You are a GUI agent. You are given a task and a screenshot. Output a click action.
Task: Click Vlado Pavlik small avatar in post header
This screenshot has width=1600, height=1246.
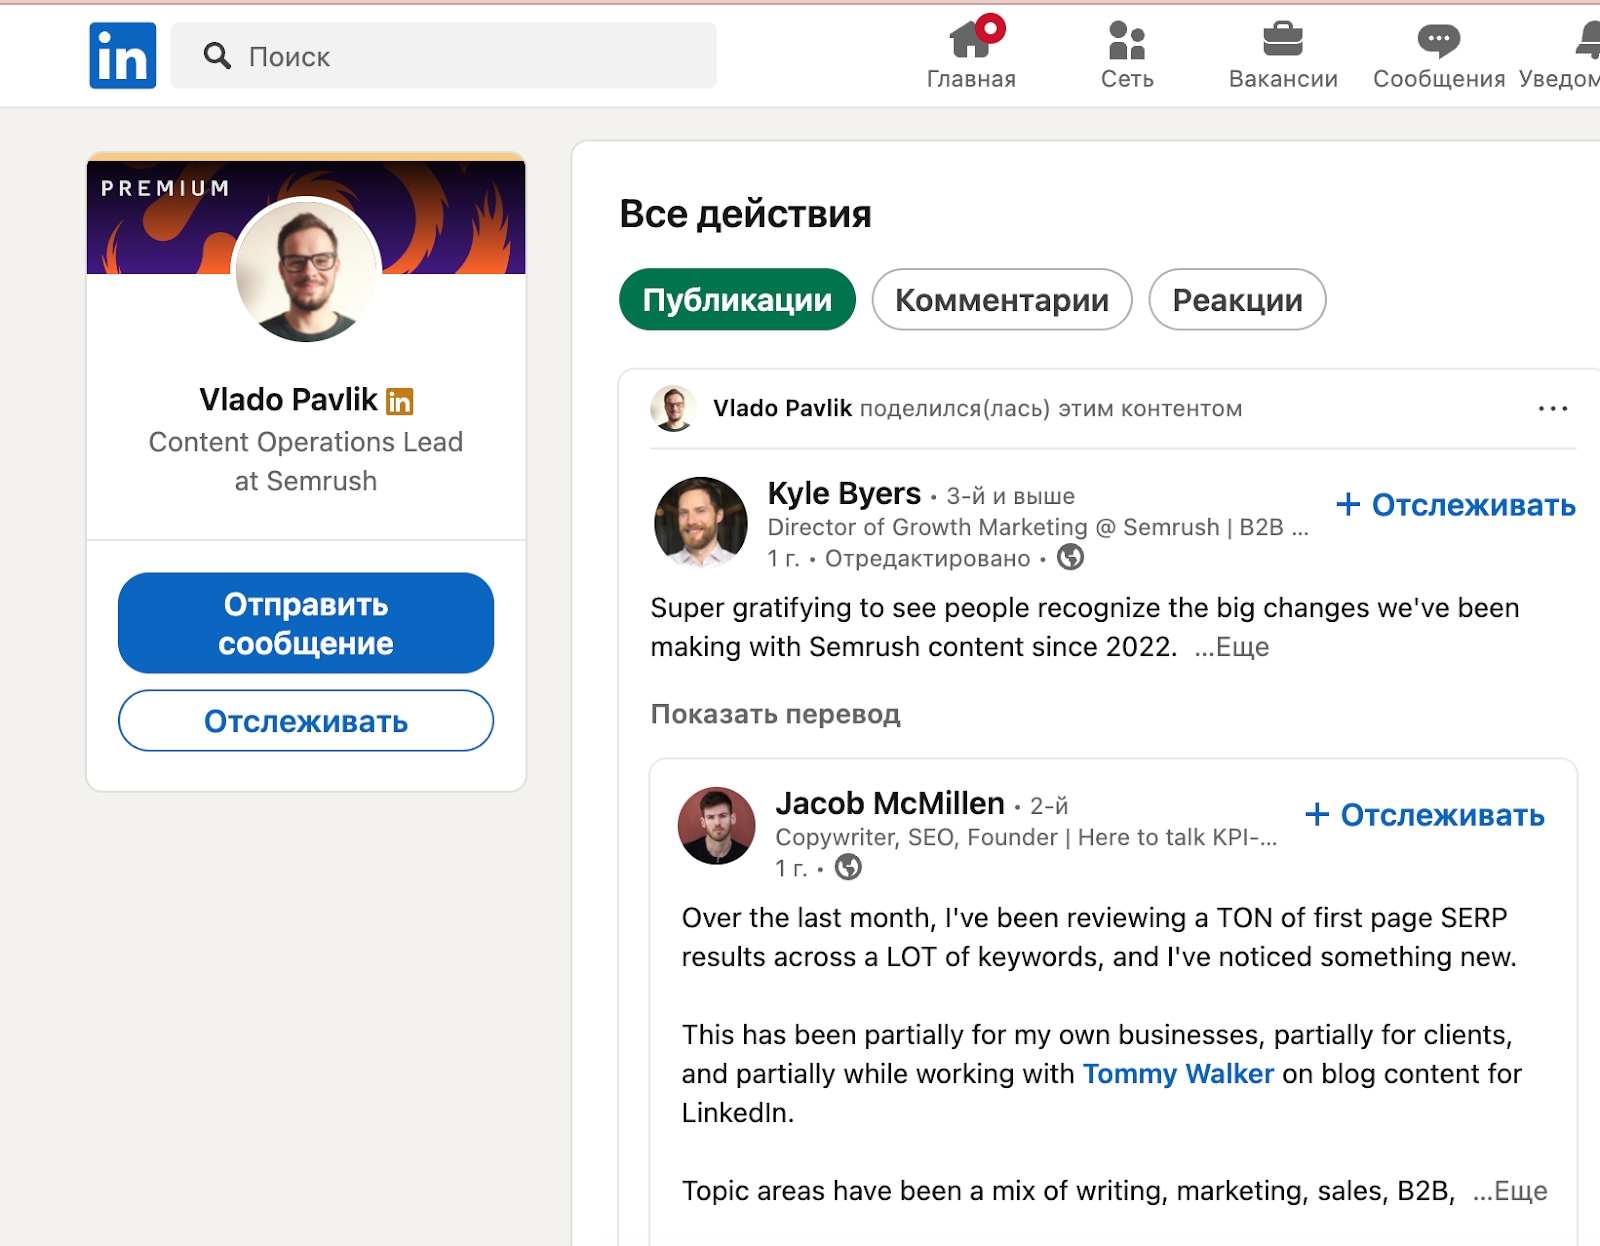point(674,408)
